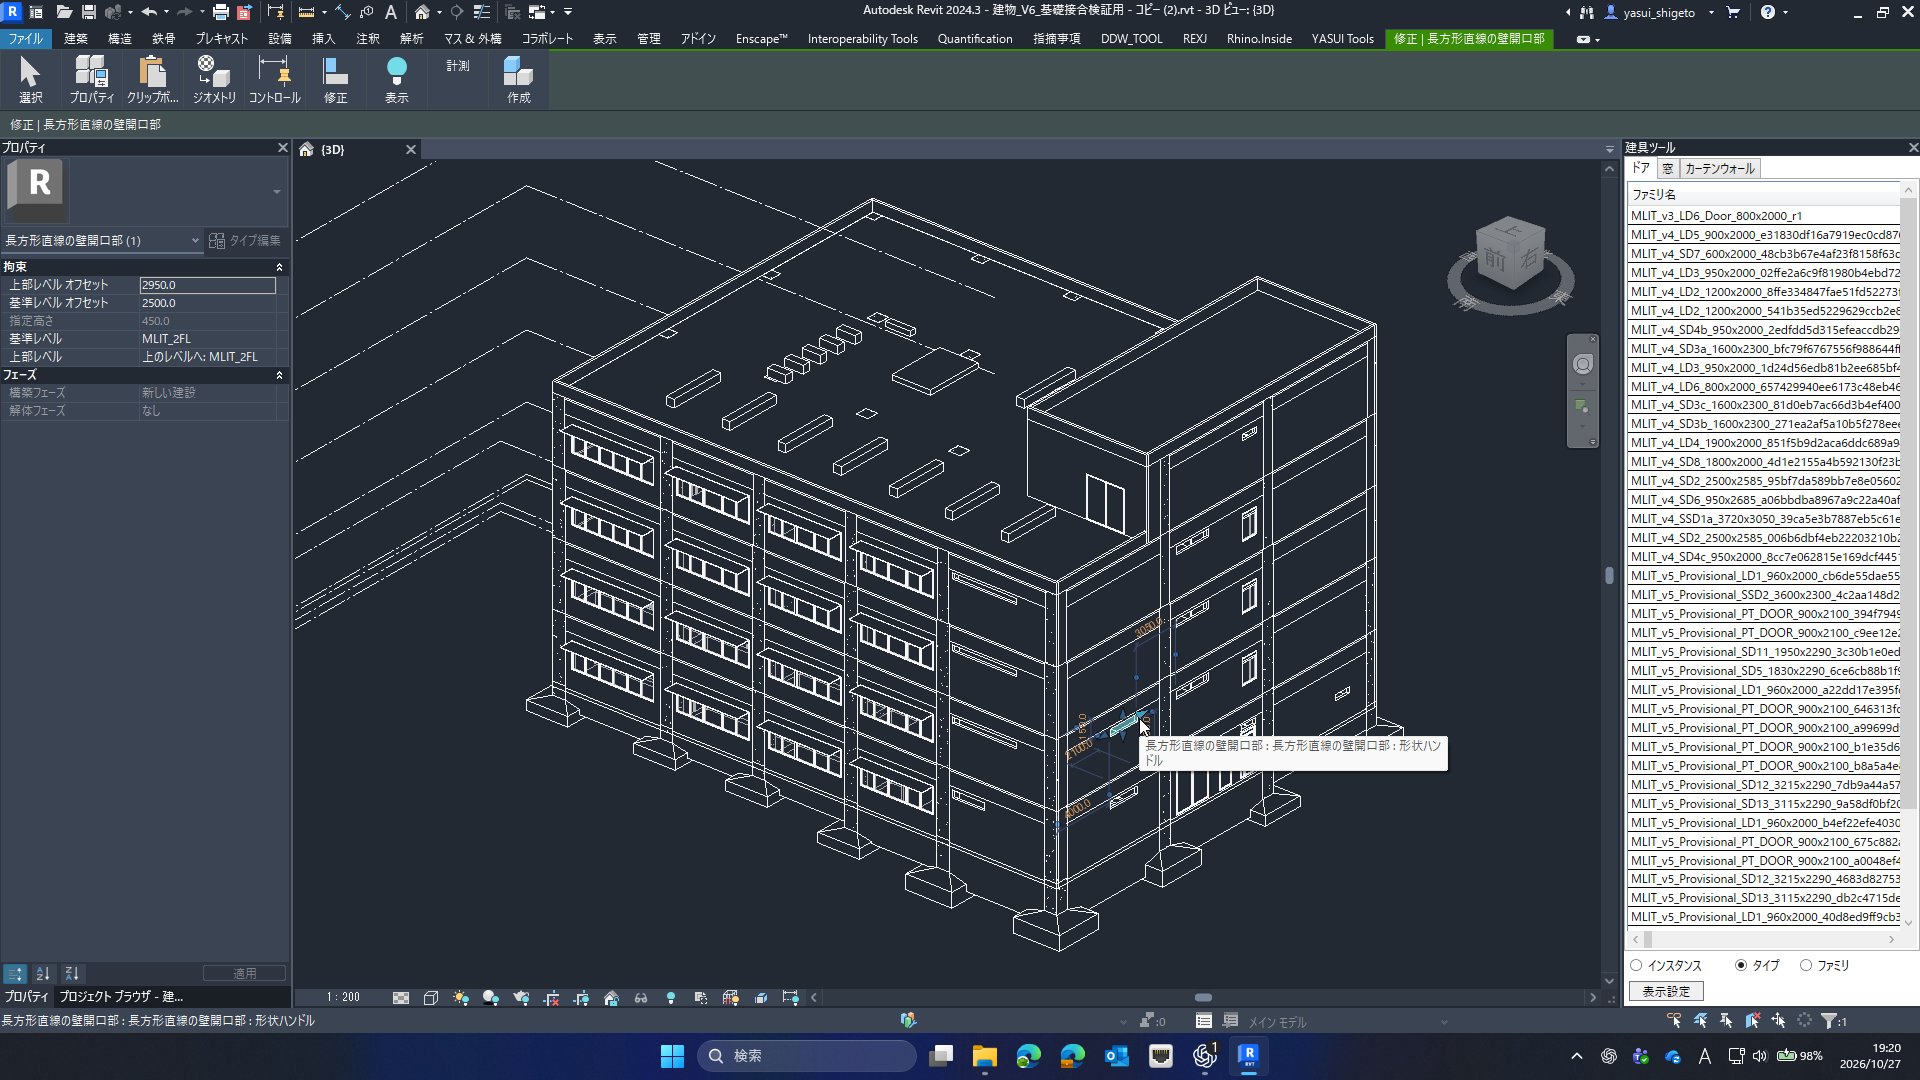Click the ViewCube navigation widget
The image size is (1920, 1080).
tap(1510, 262)
